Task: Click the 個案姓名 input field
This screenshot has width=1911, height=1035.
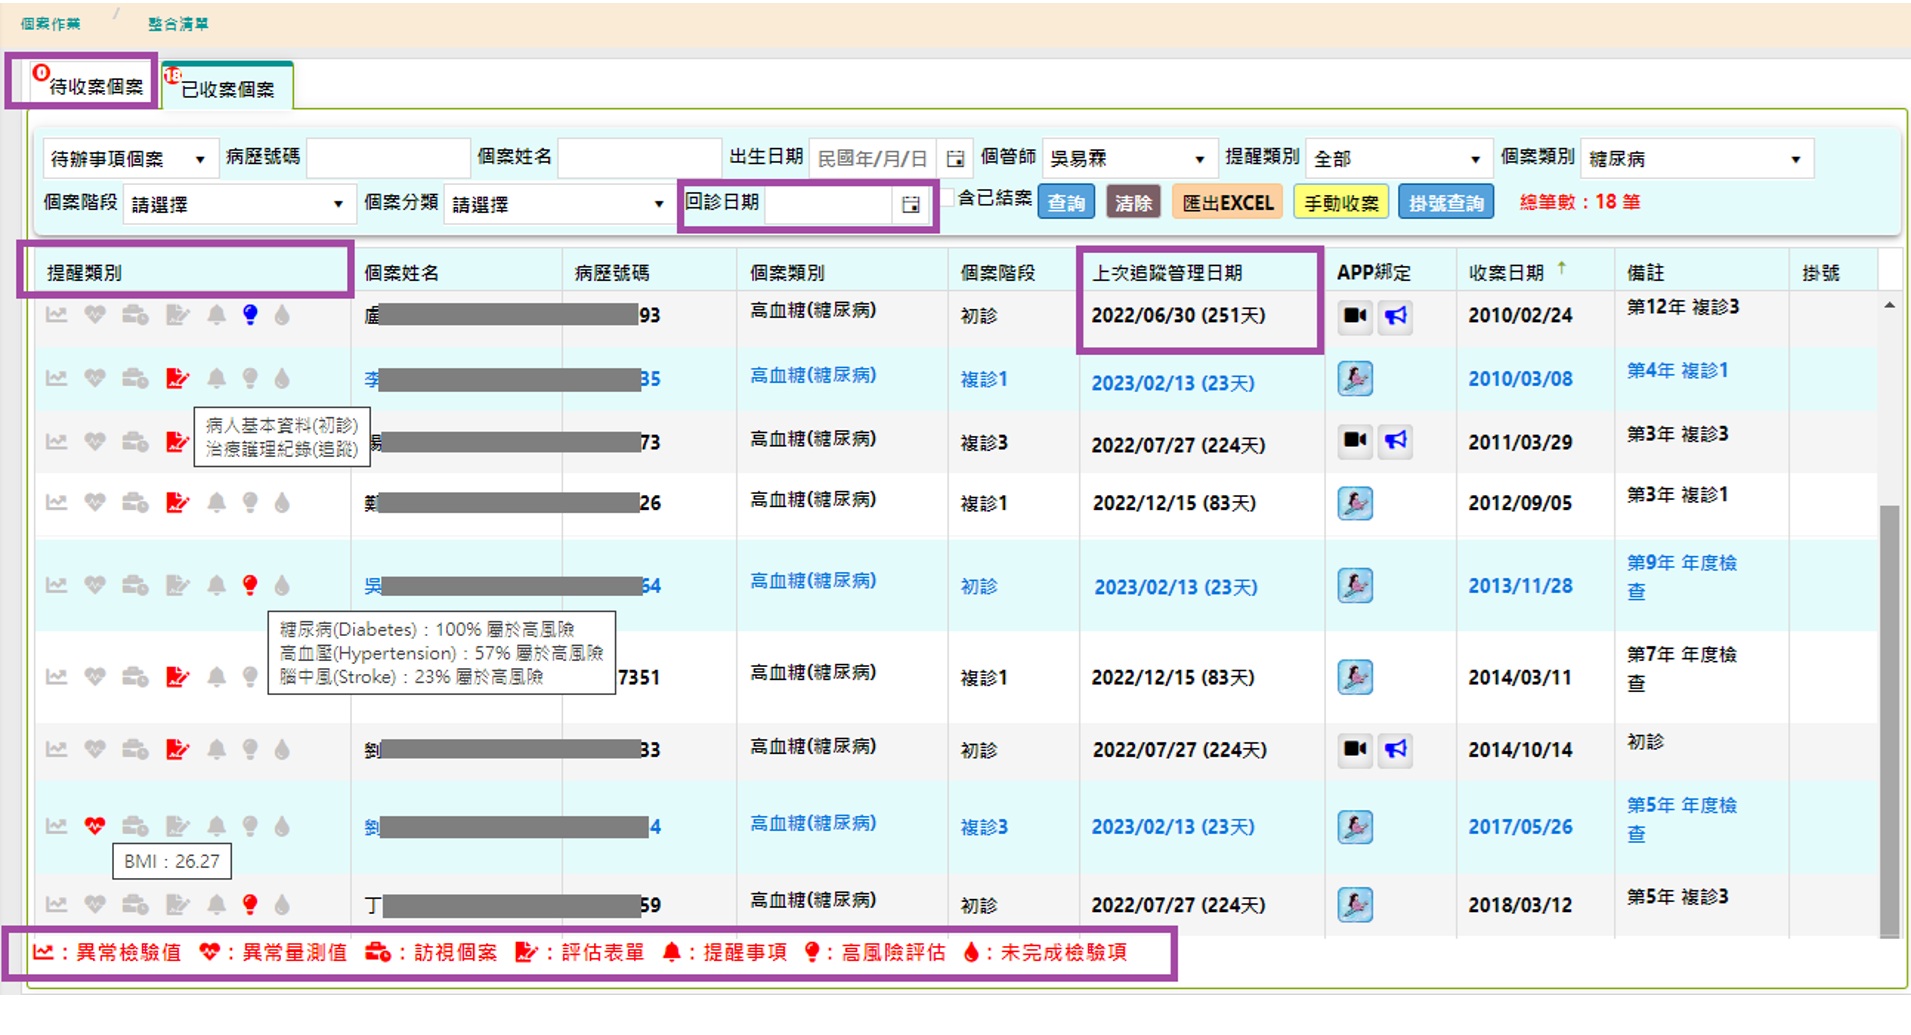Action: 639,158
